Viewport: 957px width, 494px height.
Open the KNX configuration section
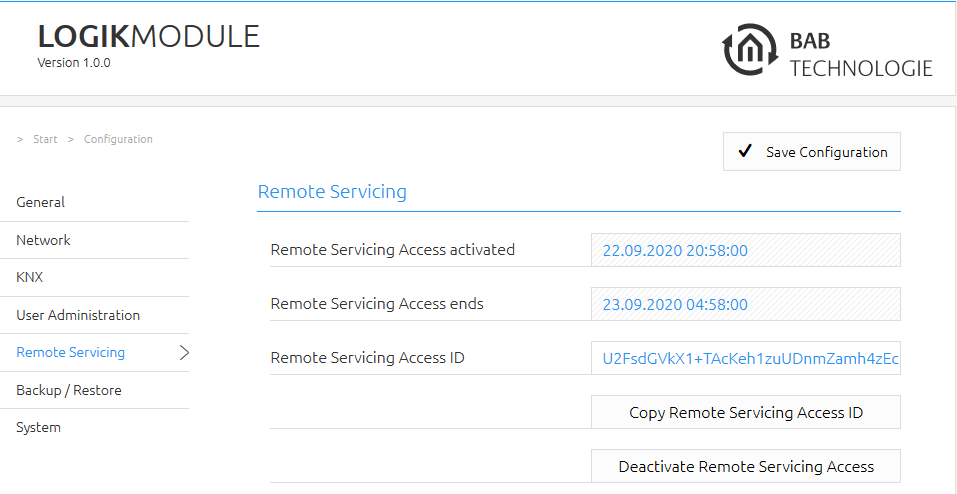[x=29, y=277]
